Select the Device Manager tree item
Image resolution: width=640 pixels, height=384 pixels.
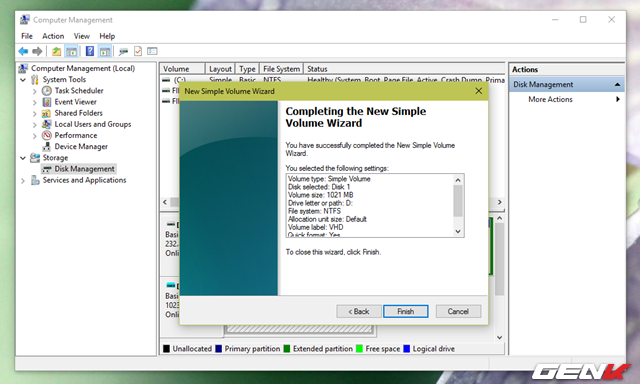(x=81, y=146)
